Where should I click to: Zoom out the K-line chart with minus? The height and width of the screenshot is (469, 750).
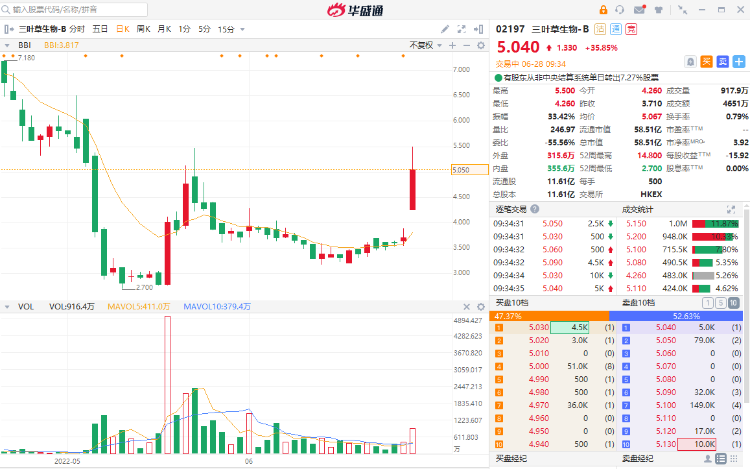pyautogui.click(x=466, y=45)
